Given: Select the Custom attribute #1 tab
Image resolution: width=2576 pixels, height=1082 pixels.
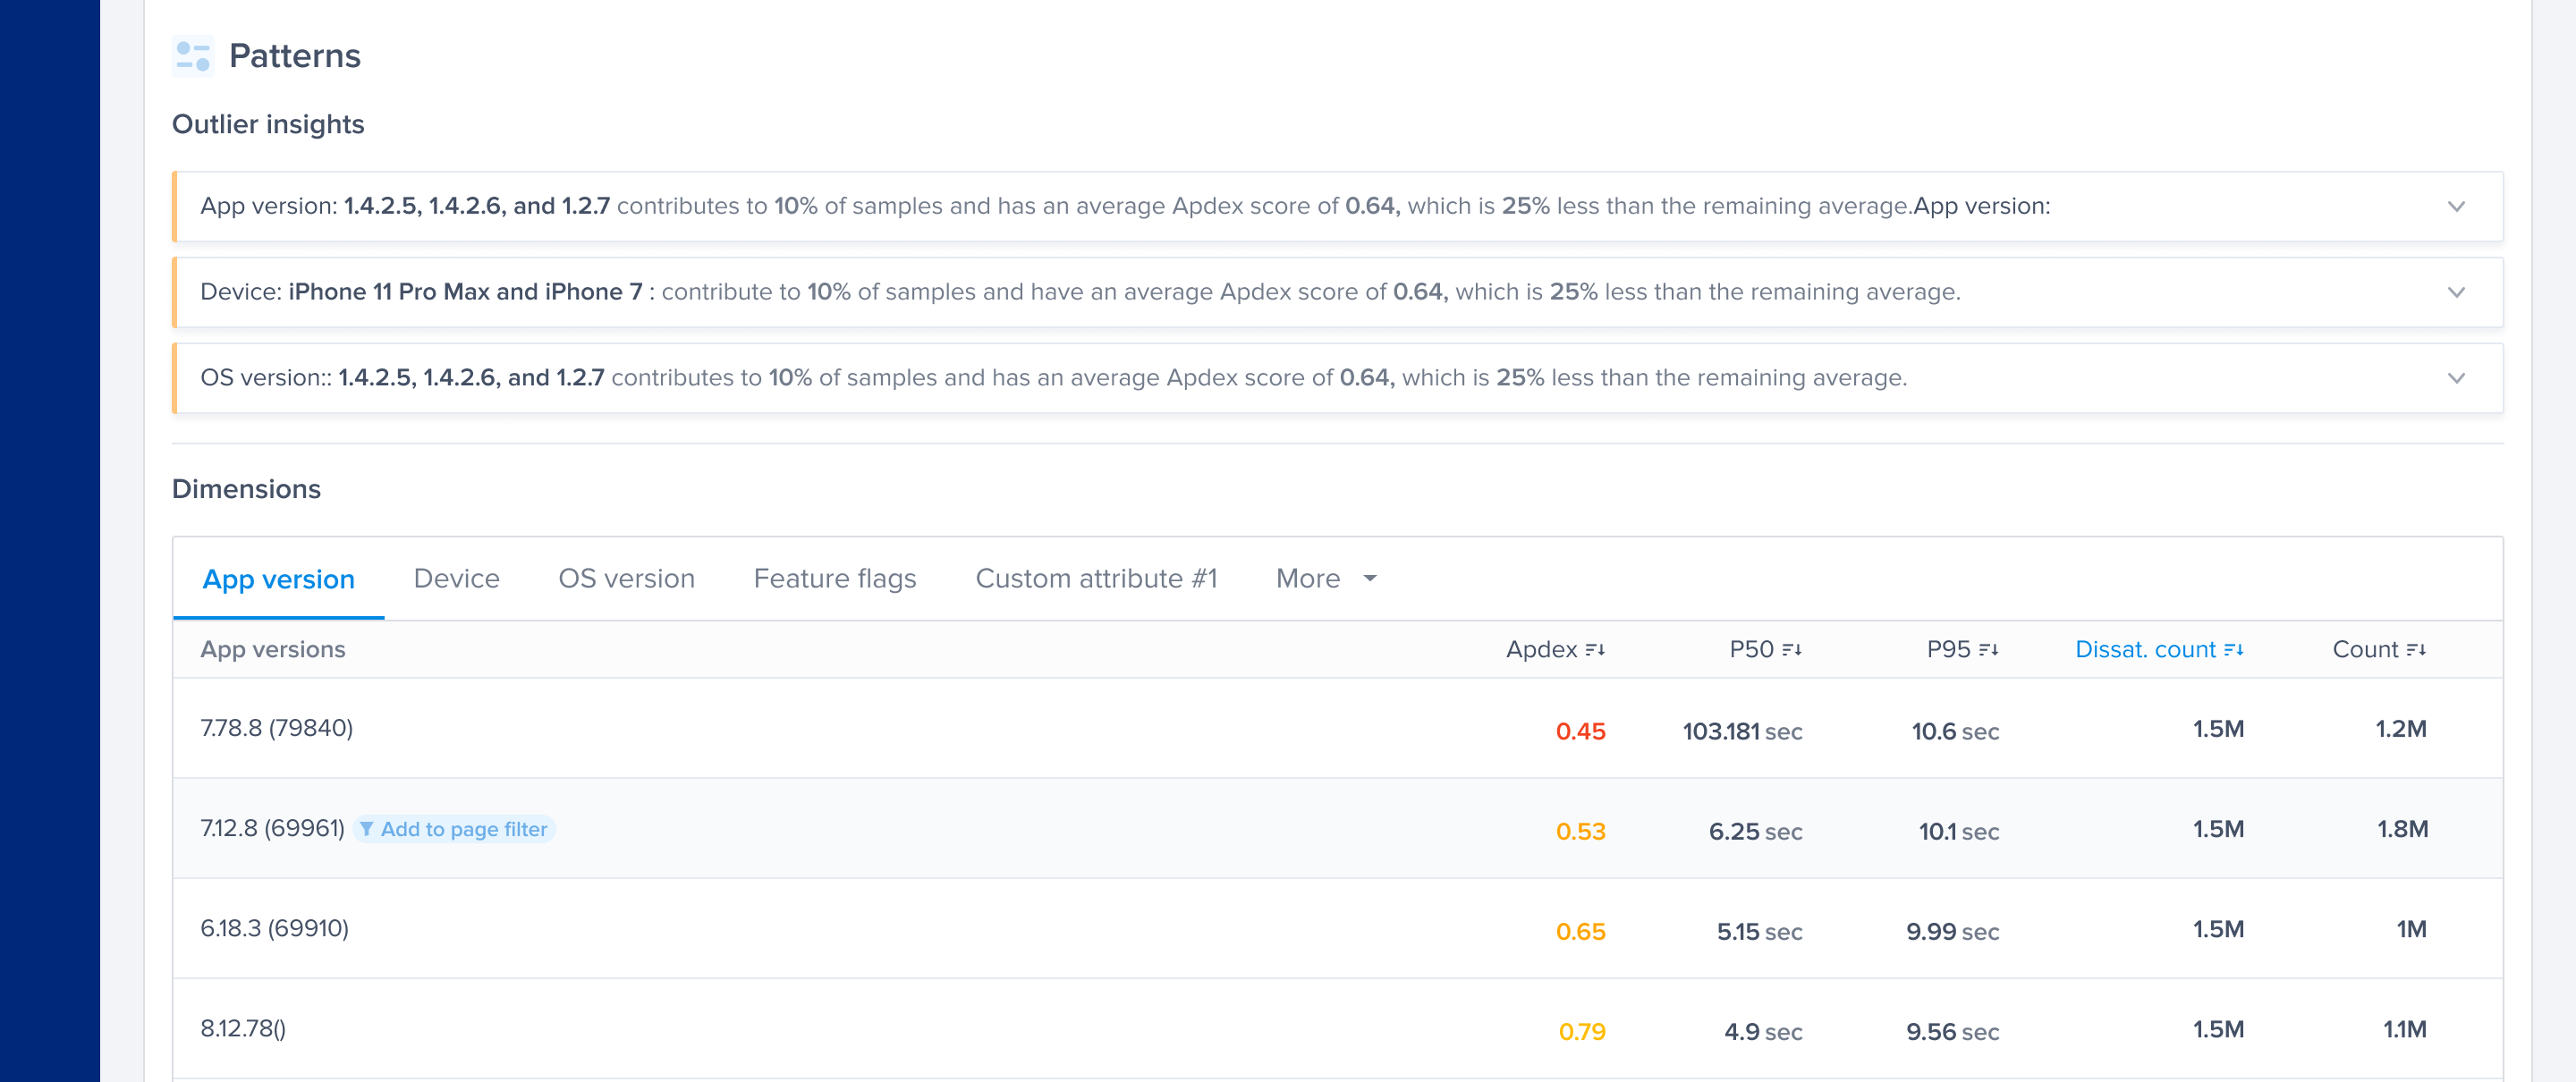Looking at the screenshot, I should (x=1096, y=579).
